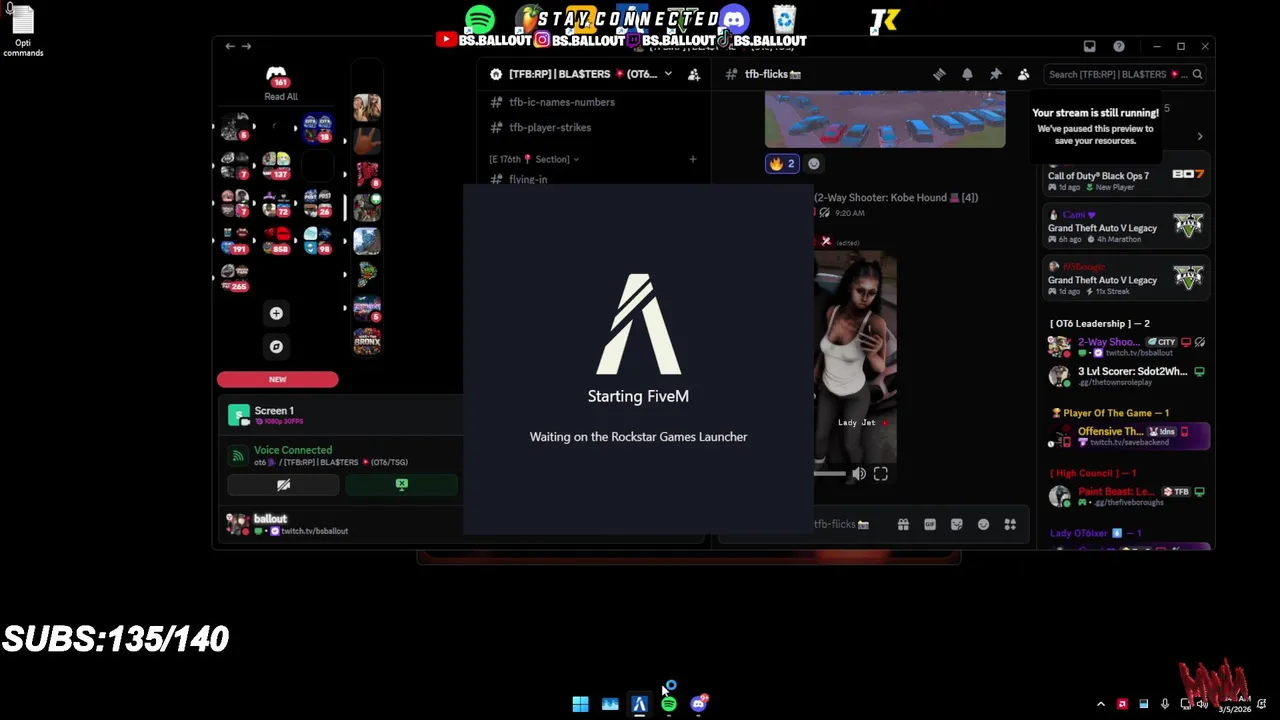This screenshot has height=720, width=1280.
Task: Toggle member list icon
Action: point(1023,74)
